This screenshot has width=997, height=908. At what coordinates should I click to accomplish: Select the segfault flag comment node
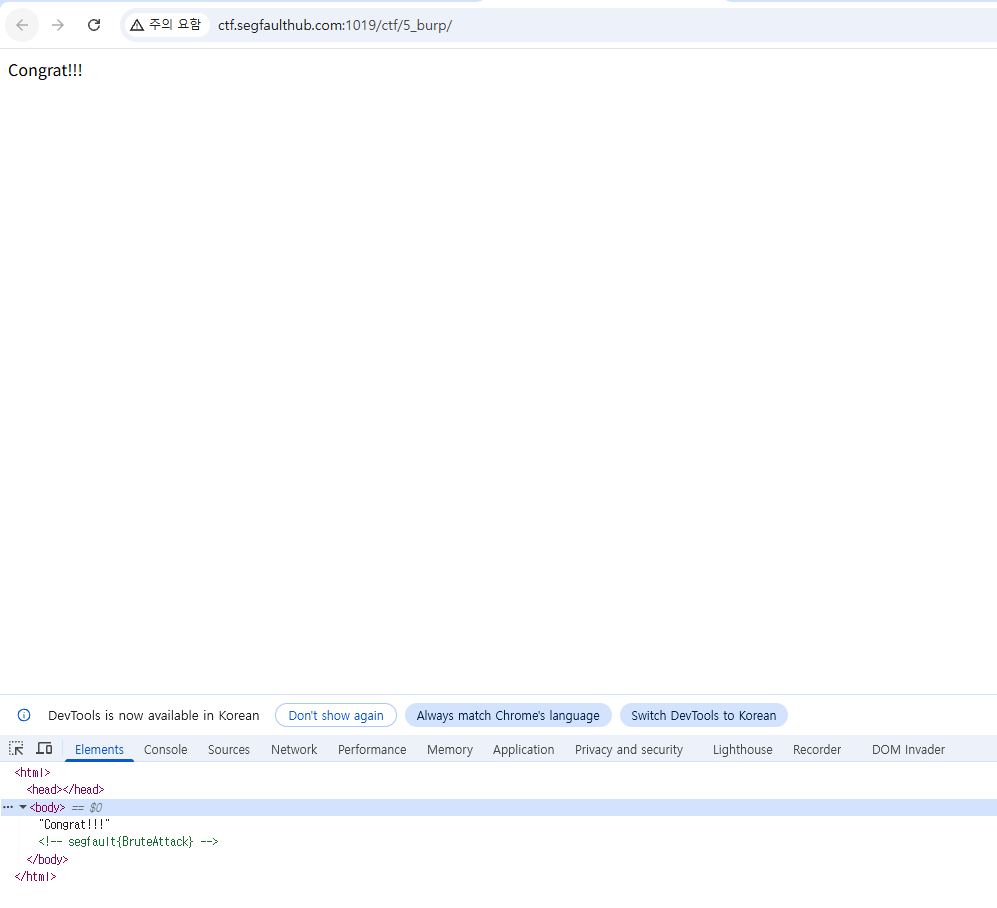coord(129,842)
